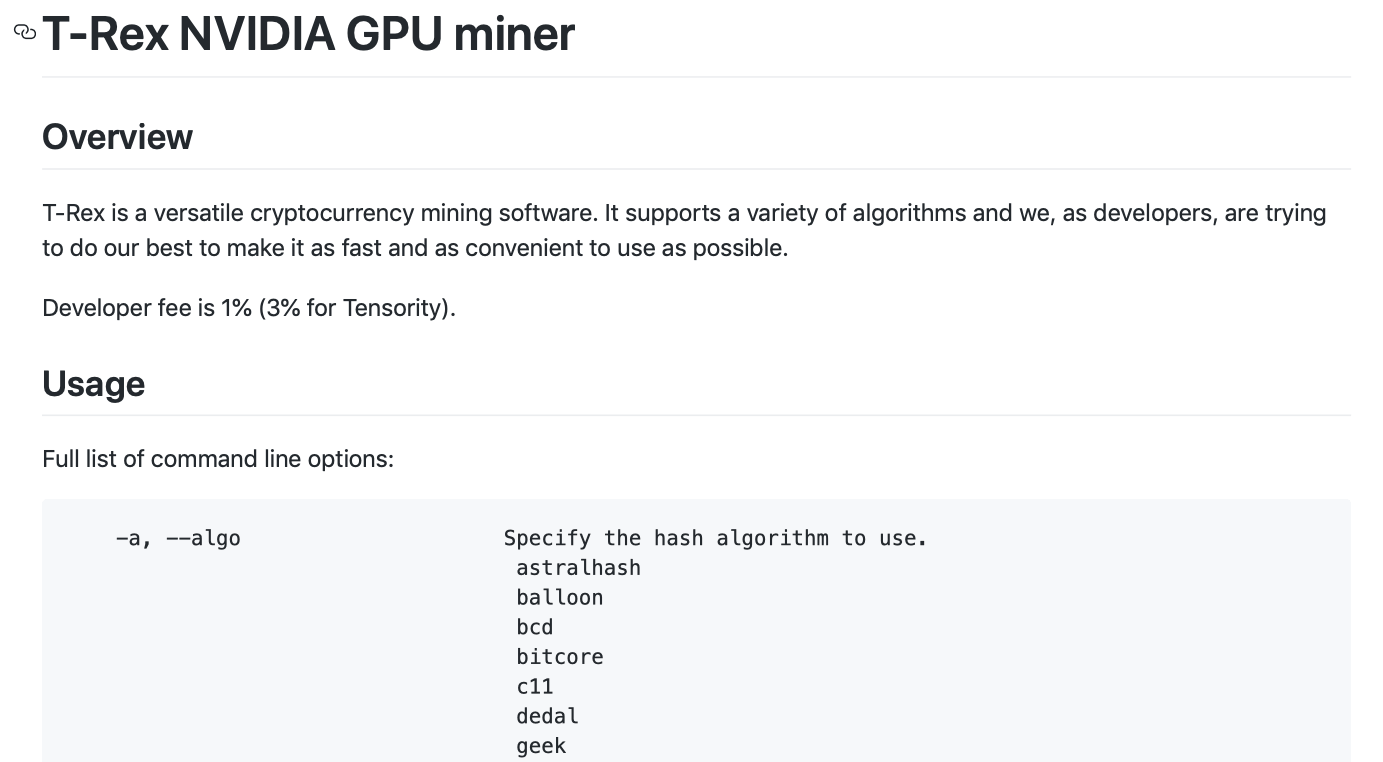Click the word cryptocurrency in the overview paragraph

click(x=331, y=213)
